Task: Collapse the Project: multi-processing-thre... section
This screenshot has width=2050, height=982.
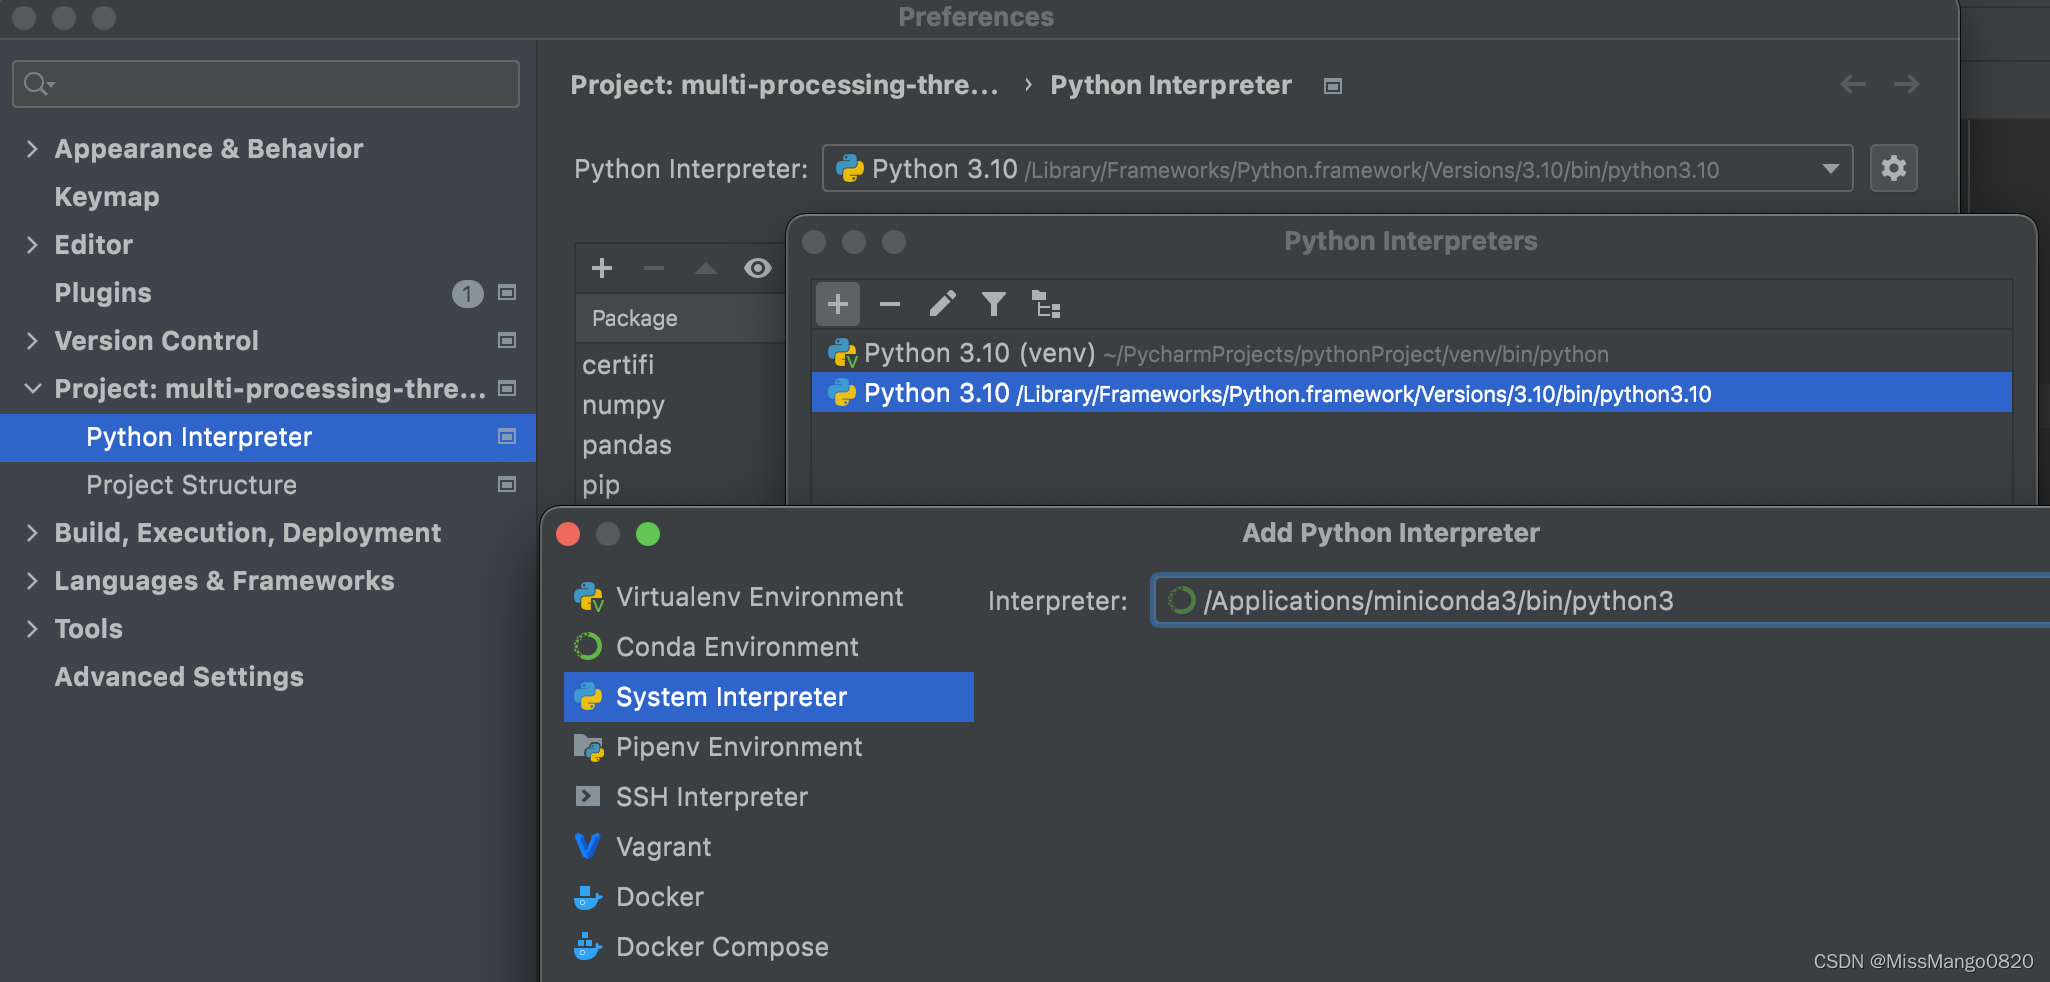Action: click(x=32, y=389)
